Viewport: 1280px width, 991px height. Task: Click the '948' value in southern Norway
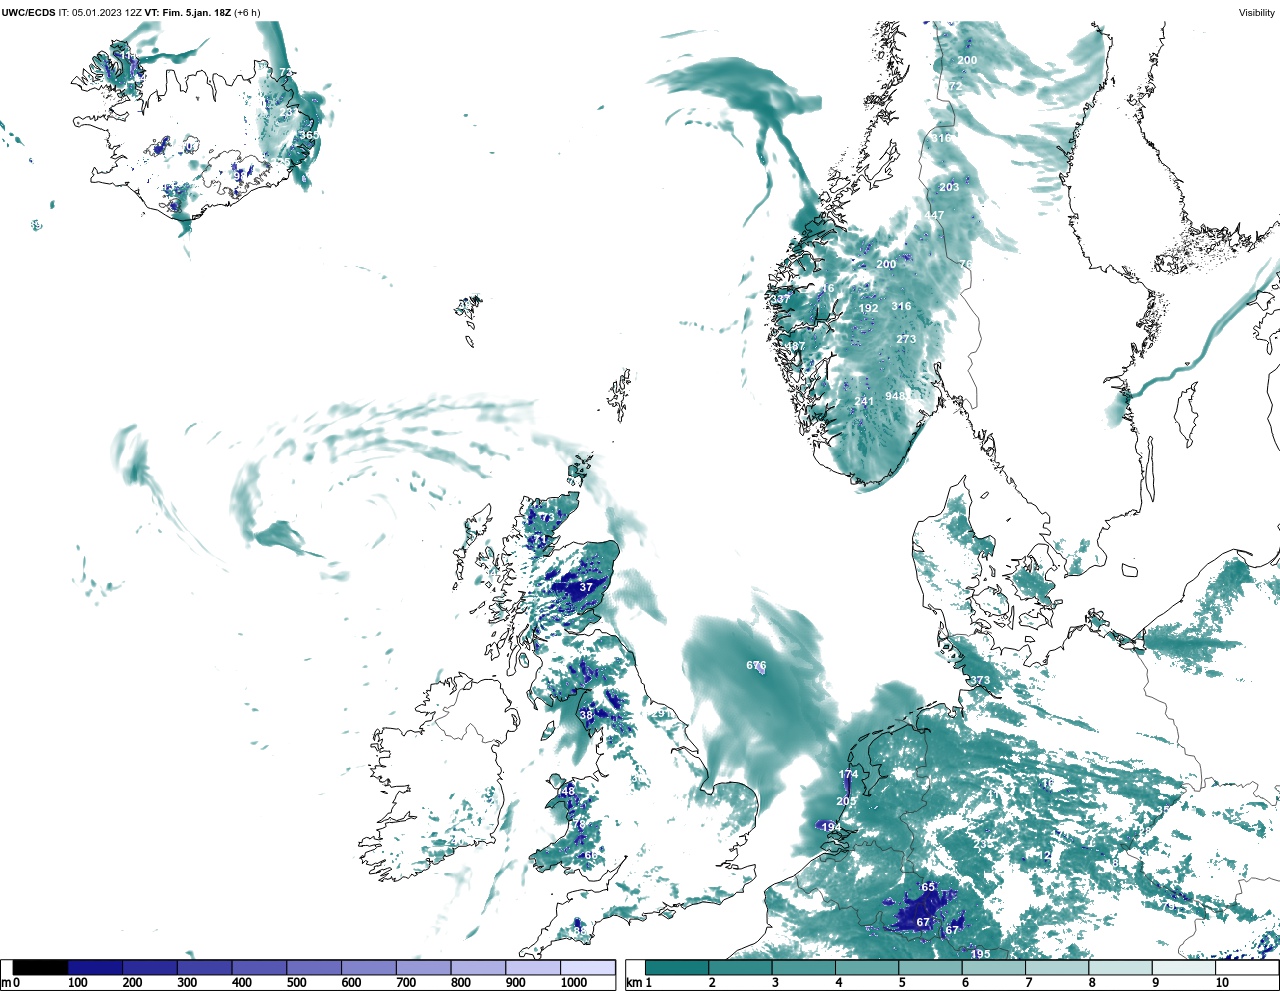pos(895,396)
